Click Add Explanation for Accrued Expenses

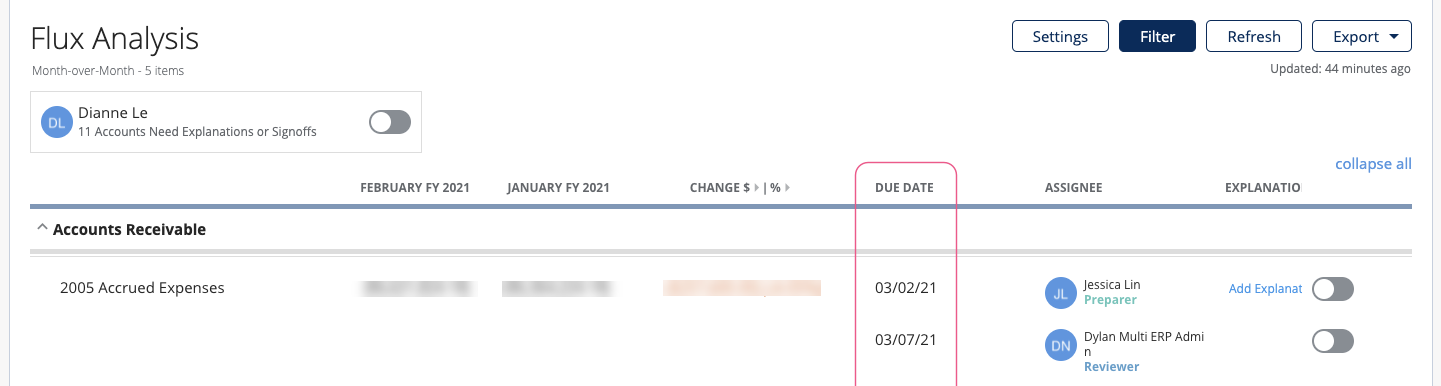coord(1265,289)
